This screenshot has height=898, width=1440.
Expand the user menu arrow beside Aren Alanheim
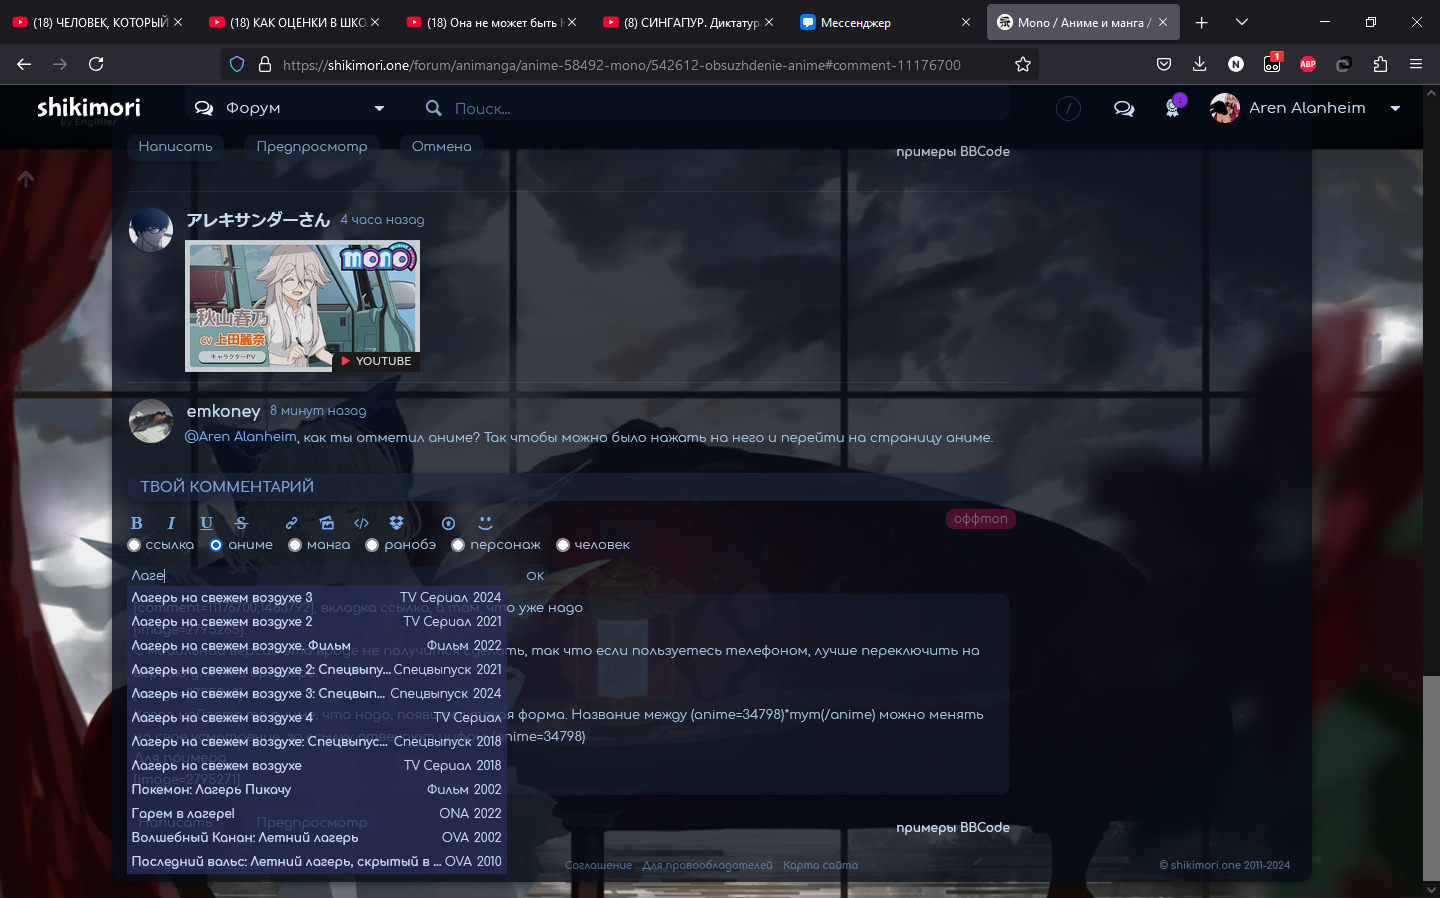pyautogui.click(x=1395, y=108)
